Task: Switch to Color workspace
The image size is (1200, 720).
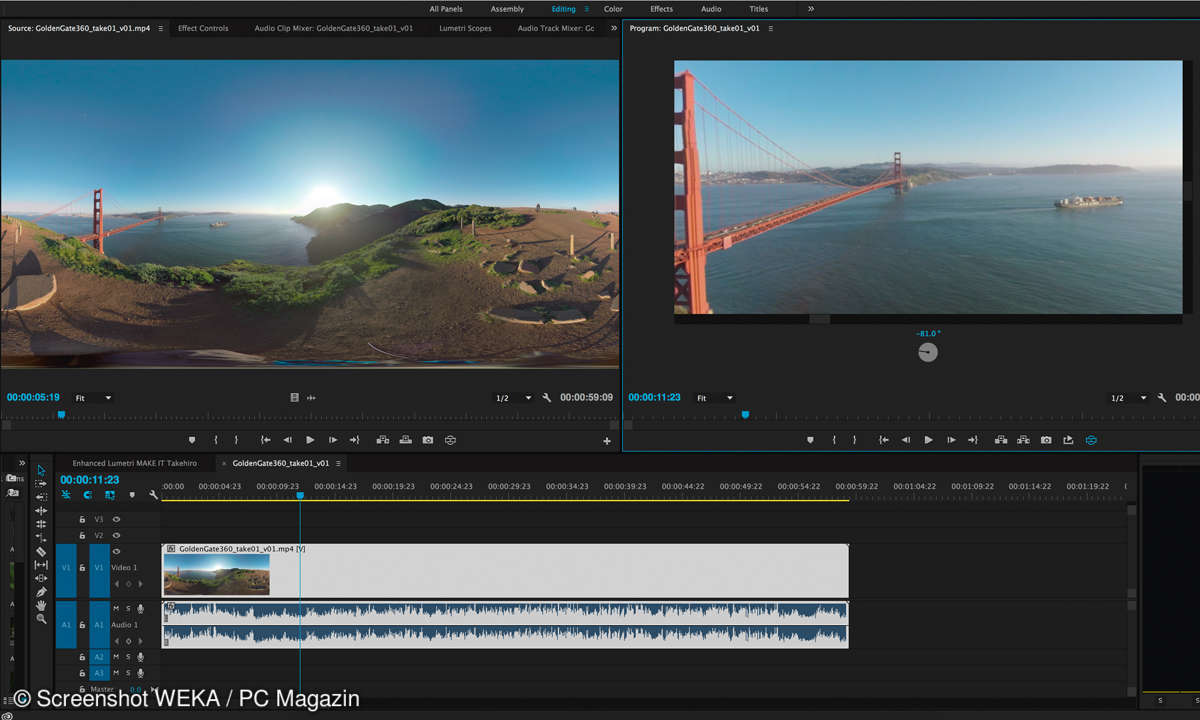Action: pyautogui.click(x=613, y=9)
